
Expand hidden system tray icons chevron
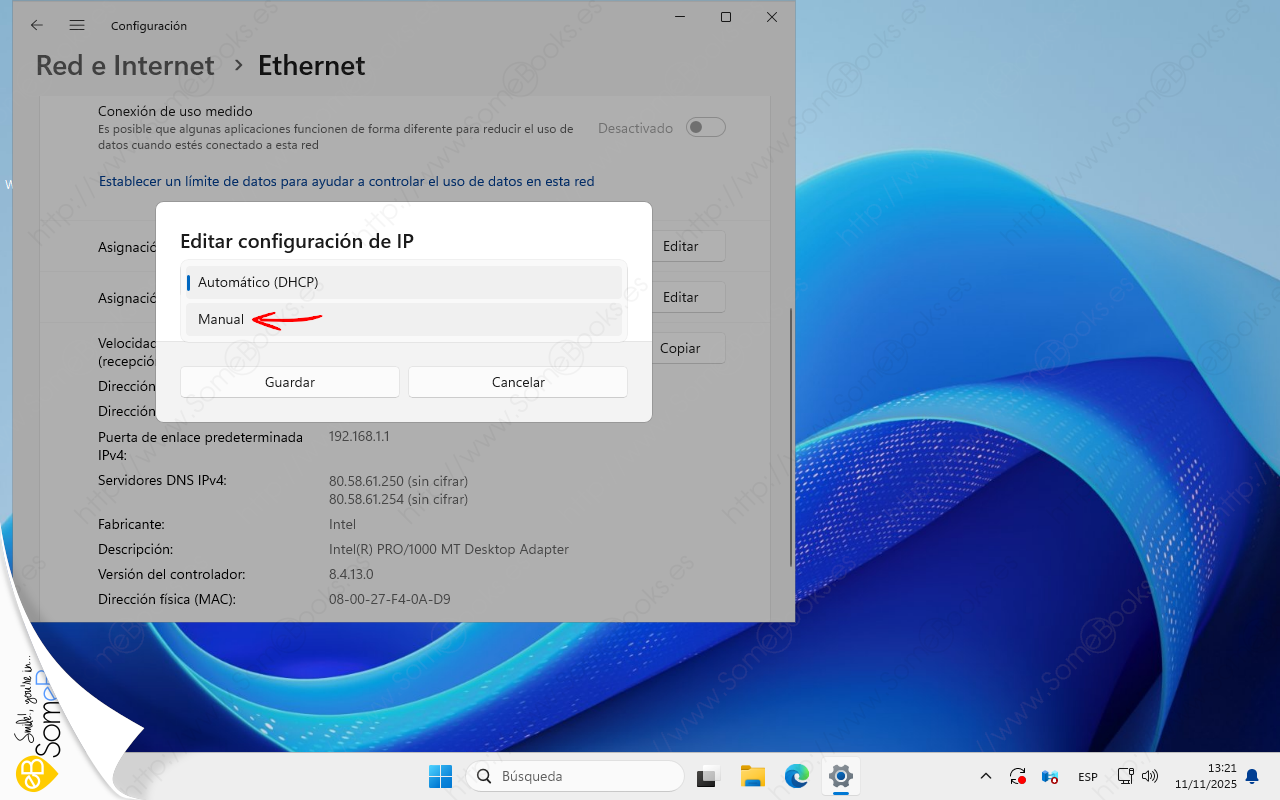[986, 776]
